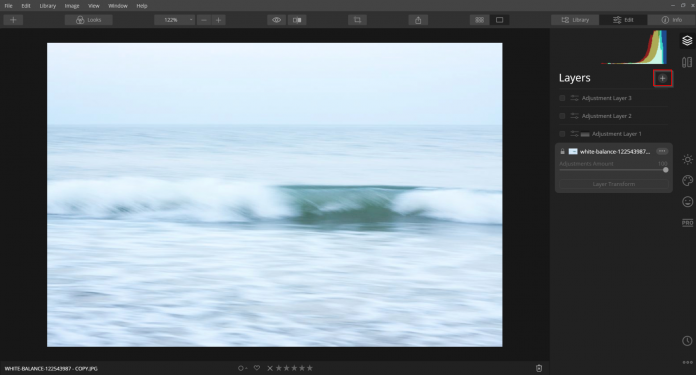Screen dimensions: 696x375
Task: Click the ocean wave photo on canvas
Action: [x=275, y=195]
